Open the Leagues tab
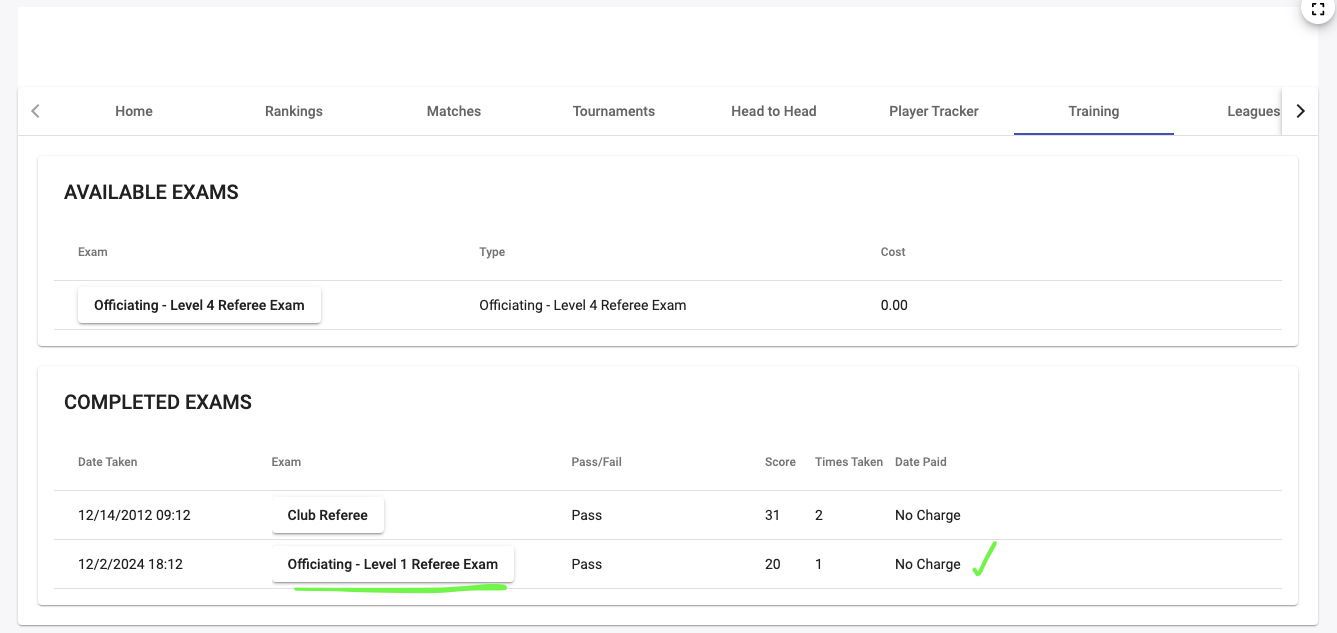Screen dimensions: 1337x633 click(1252, 111)
